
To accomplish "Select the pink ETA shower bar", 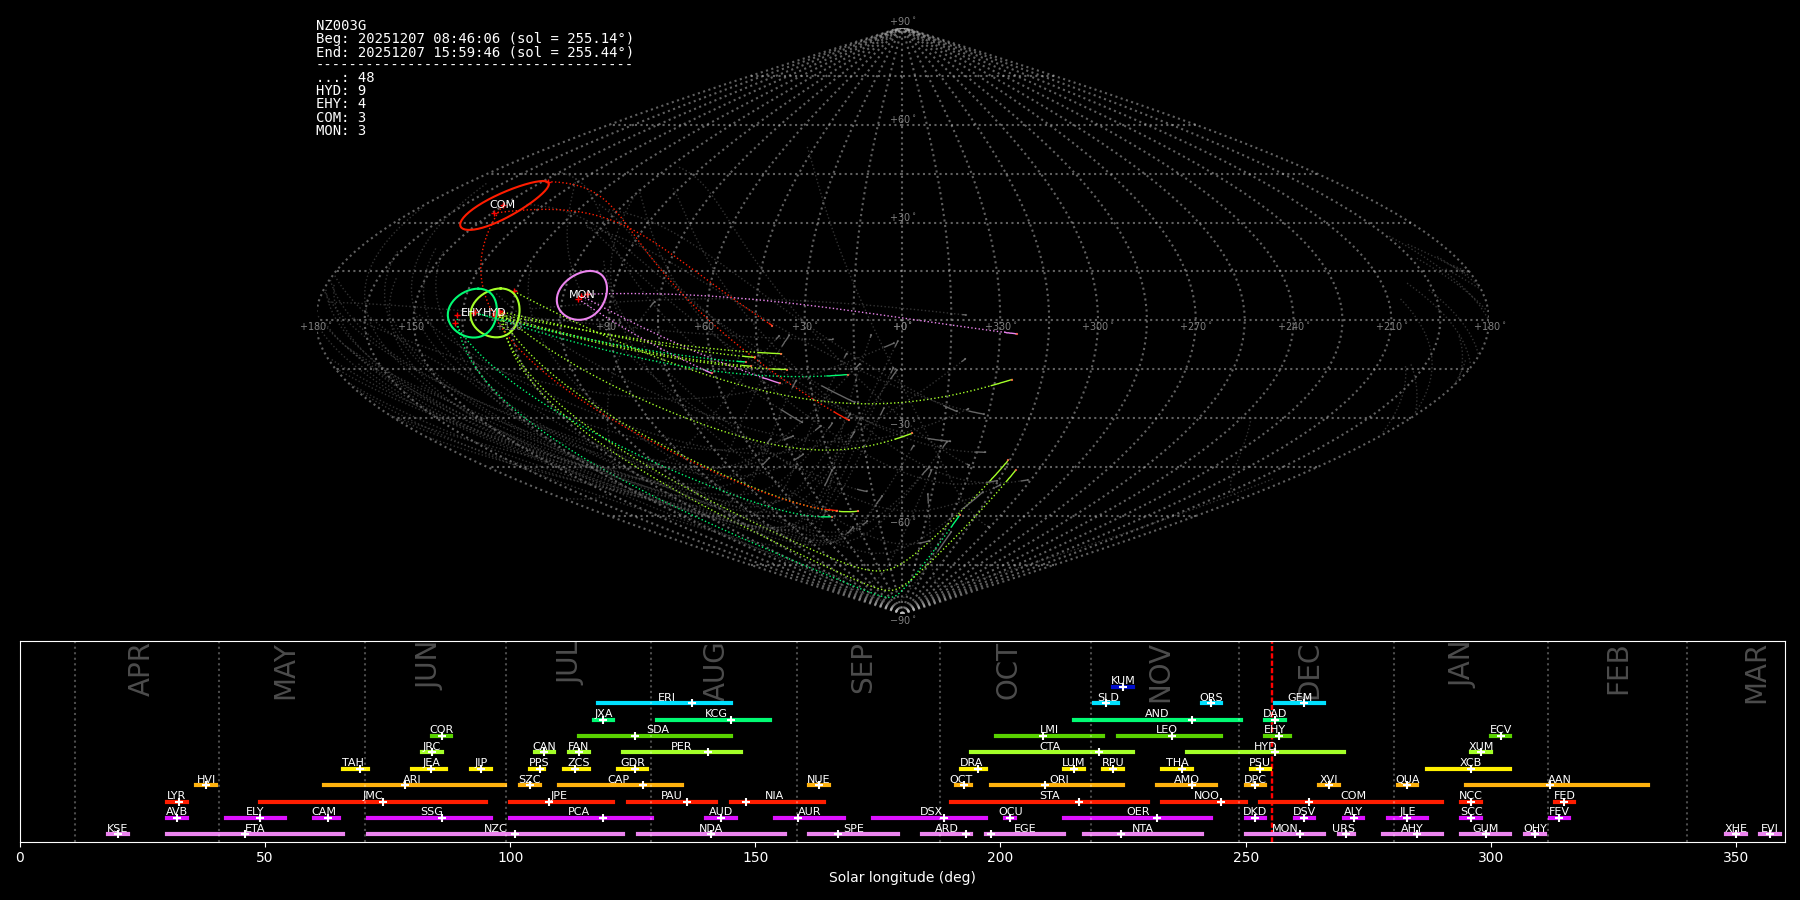I will coord(255,834).
